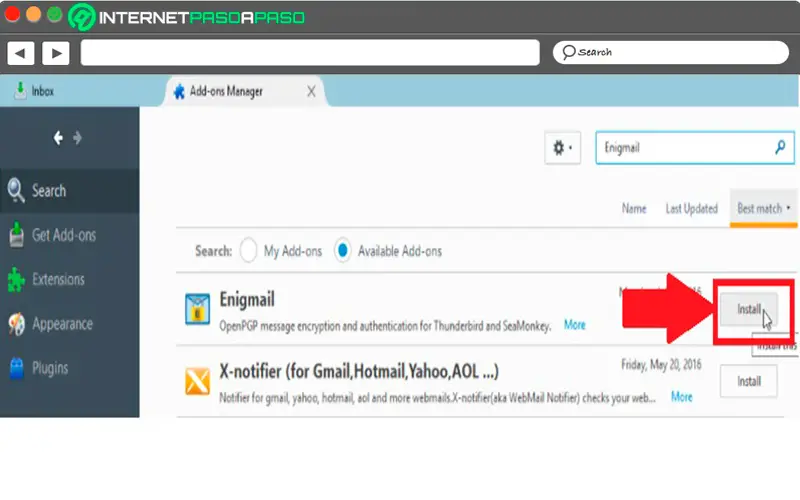Viewport: 800px width, 500px height.
Task: Click the green Extensions puzzle icon
Action: tap(16, 280)
